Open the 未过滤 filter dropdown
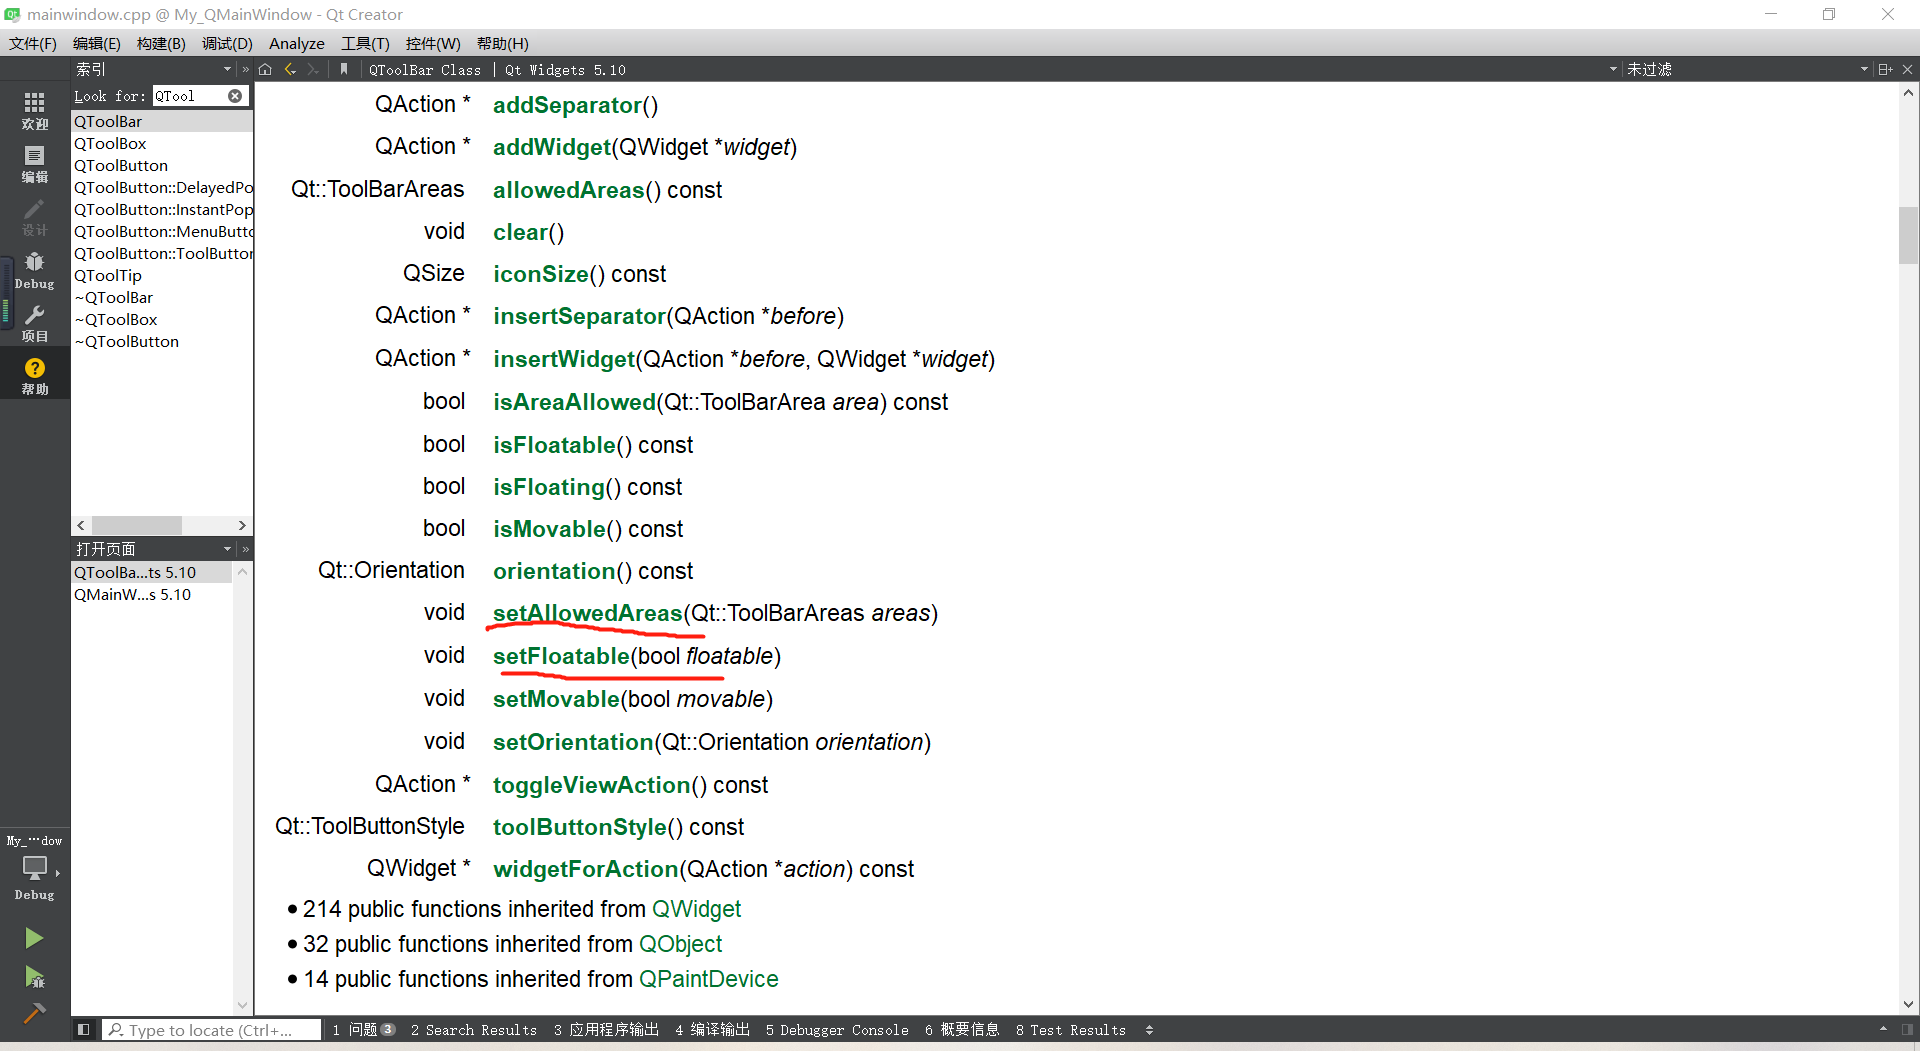This screenshot has width=1920, height=1051. (x=1864, y=69)
